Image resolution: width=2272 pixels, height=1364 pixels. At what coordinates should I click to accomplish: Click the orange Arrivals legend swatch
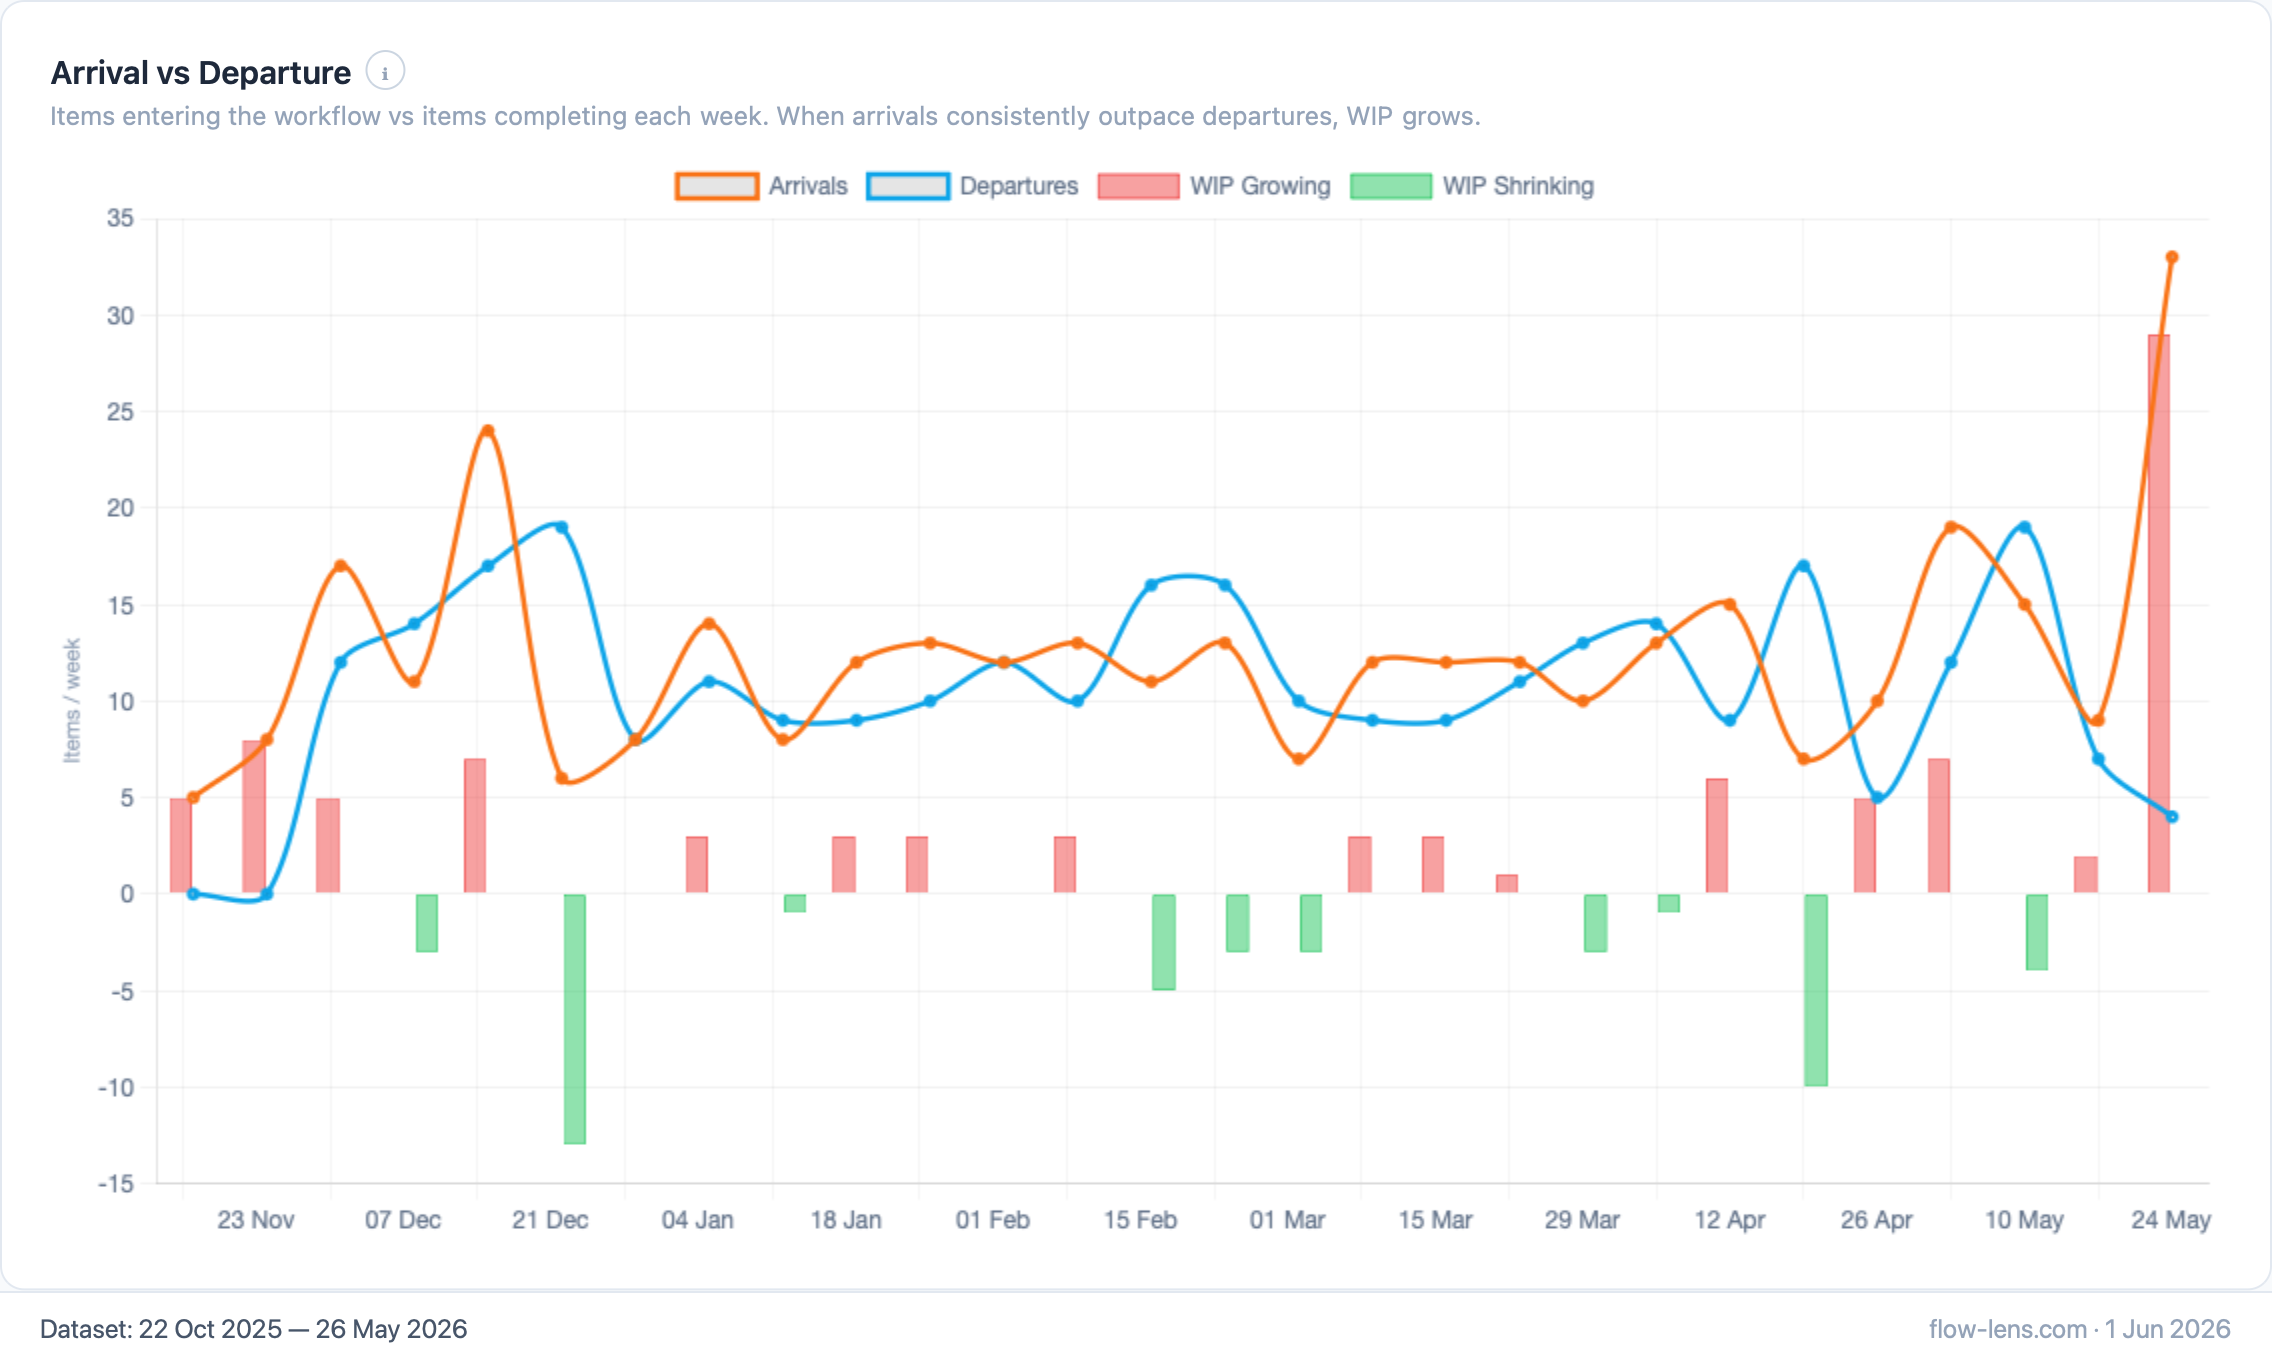coord(717,186)
